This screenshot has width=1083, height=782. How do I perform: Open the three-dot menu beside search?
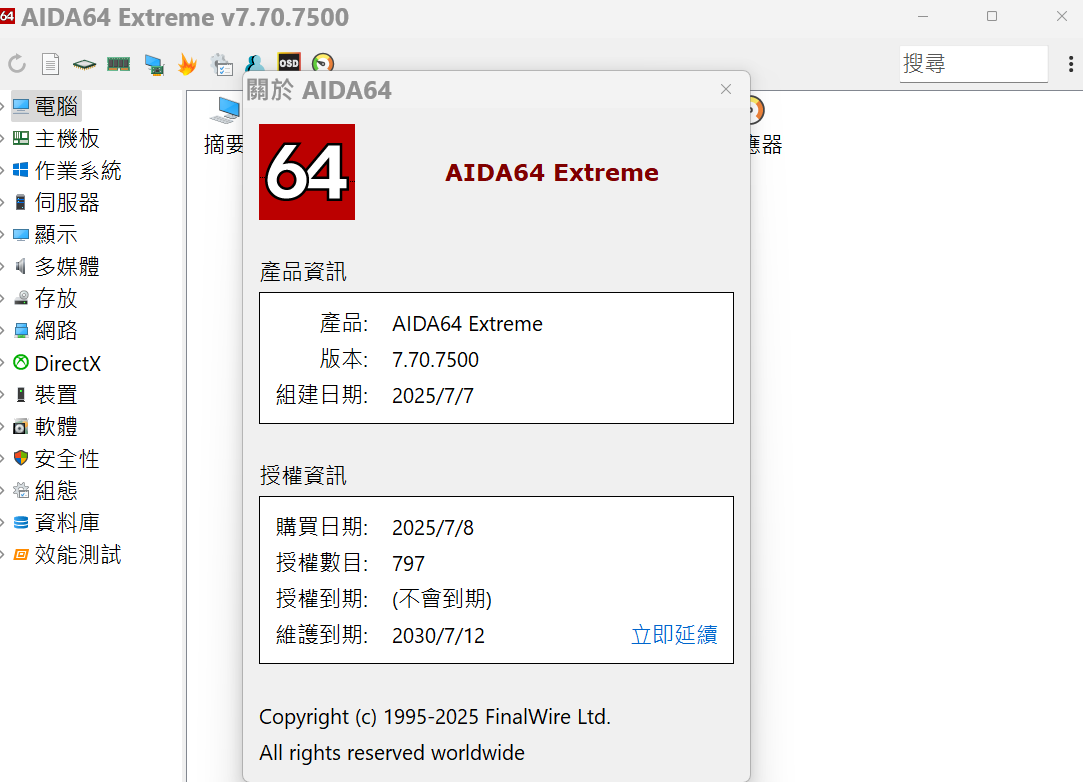(x=1071, y=64)
